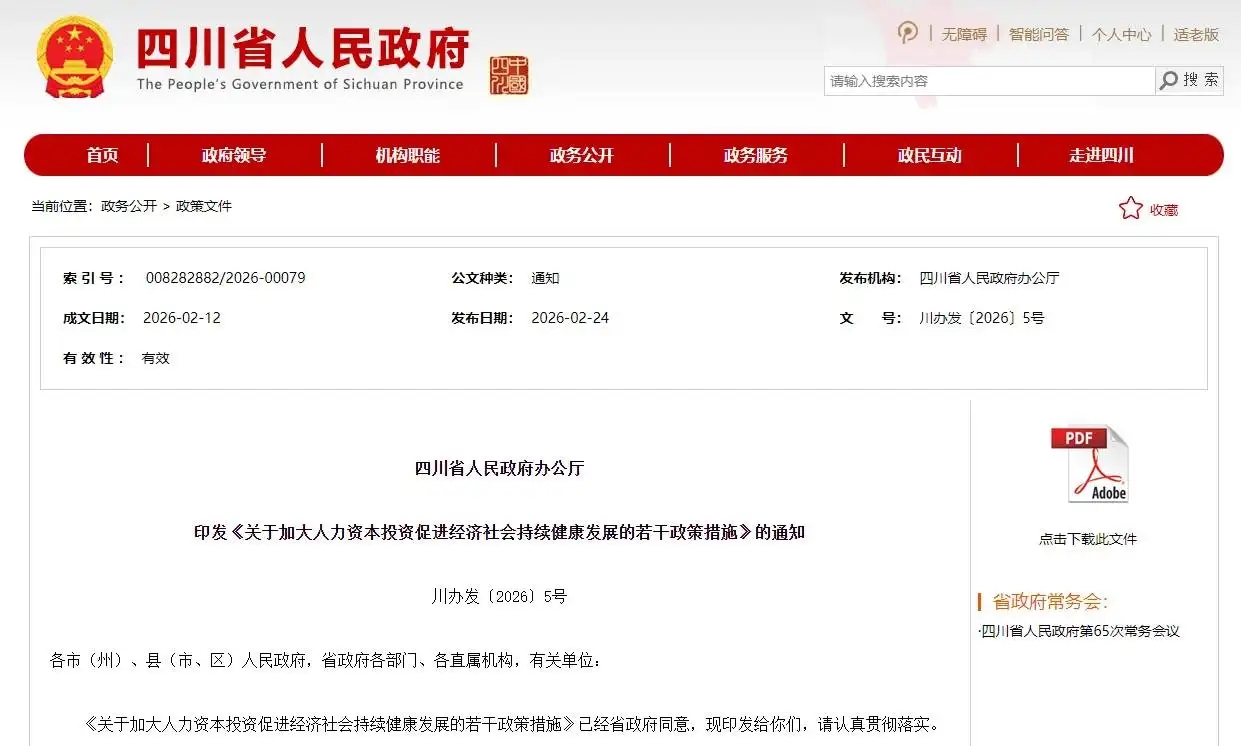Click the search input field
This screenshot has width=1241, height=746.
click(988, 81)
